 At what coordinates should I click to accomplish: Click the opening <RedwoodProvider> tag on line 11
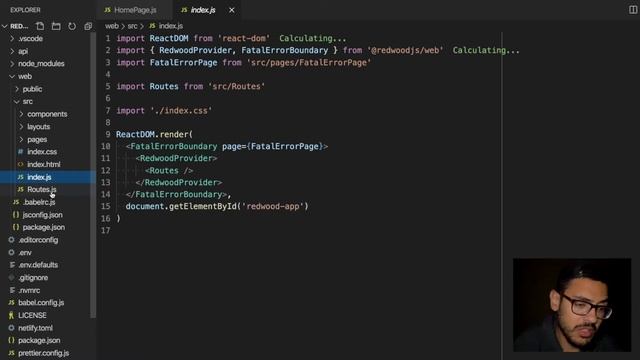click(x=176, y=158)
